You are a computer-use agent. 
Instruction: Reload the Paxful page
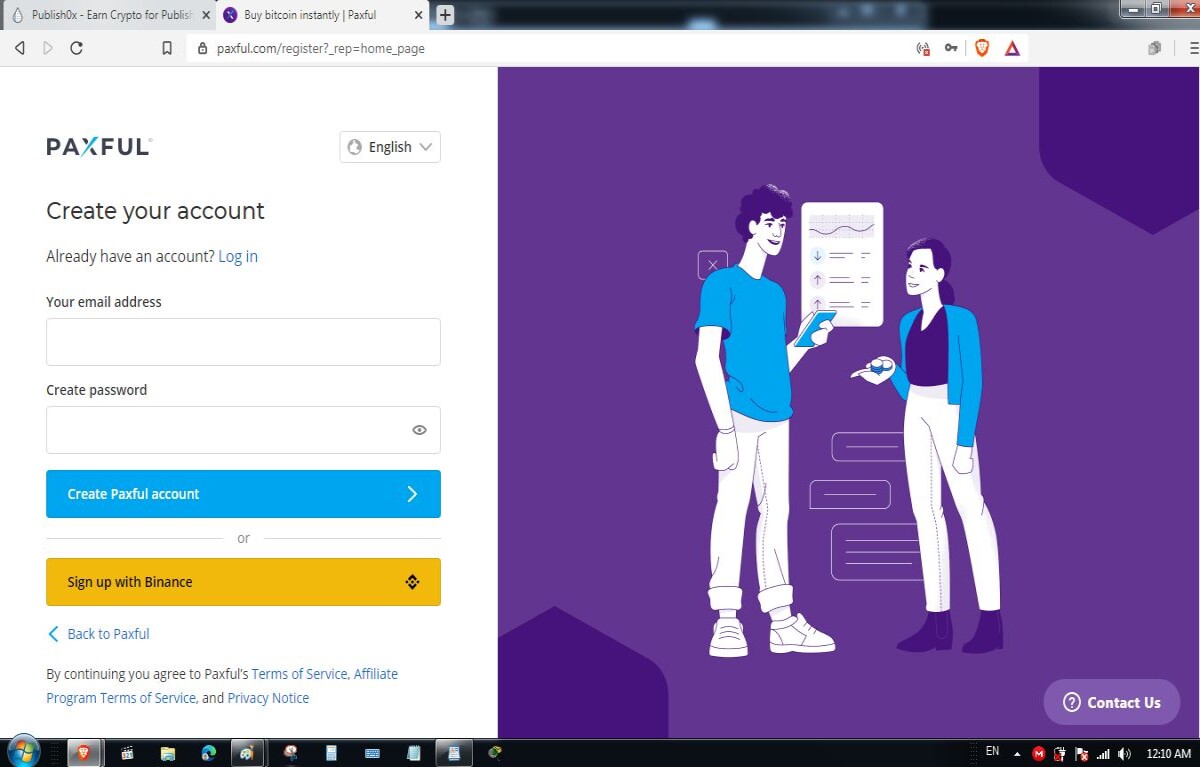[77, 48]
